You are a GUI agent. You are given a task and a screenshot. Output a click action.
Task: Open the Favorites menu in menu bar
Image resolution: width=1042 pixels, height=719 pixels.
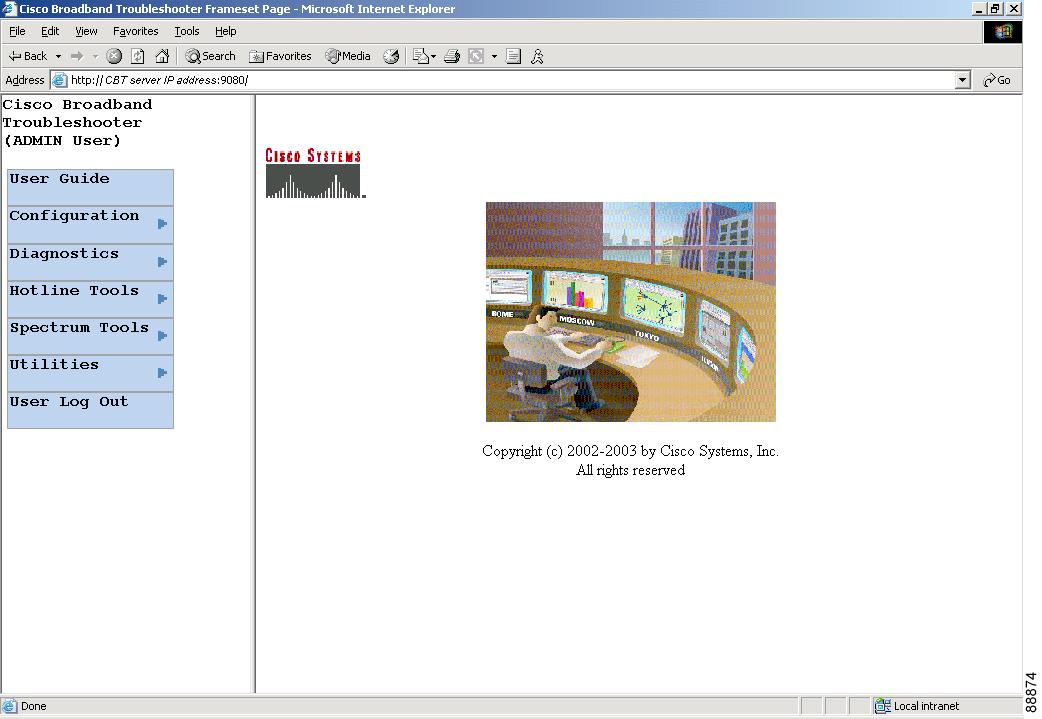tap(136, 31)
